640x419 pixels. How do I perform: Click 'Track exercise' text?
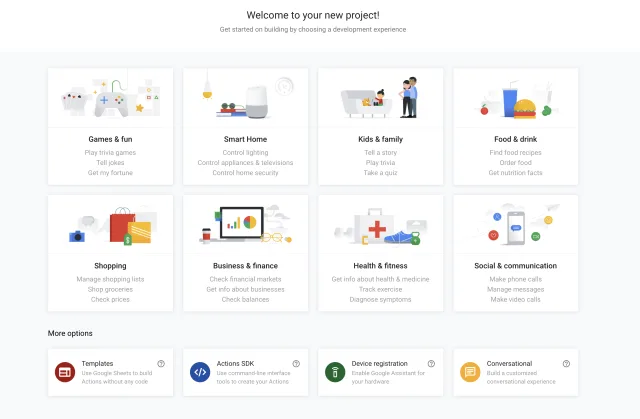(x=380, y=289)
